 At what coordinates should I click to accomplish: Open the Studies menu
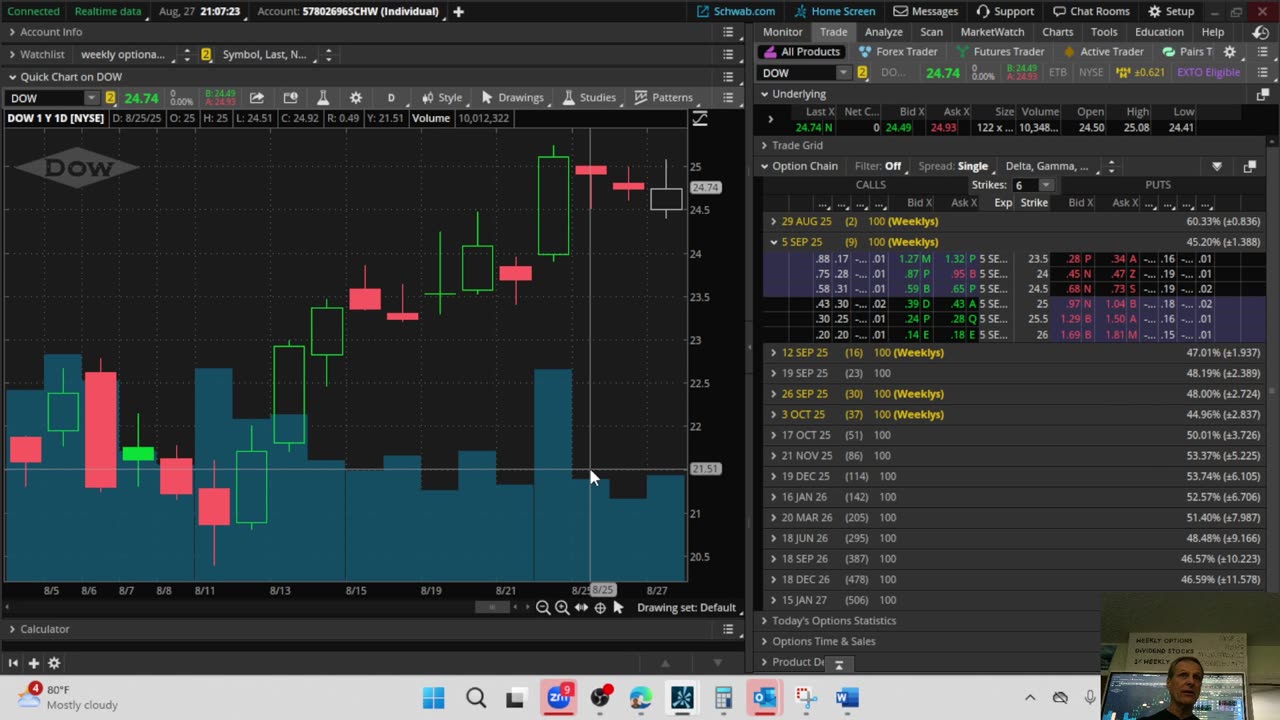coord(589,97)
